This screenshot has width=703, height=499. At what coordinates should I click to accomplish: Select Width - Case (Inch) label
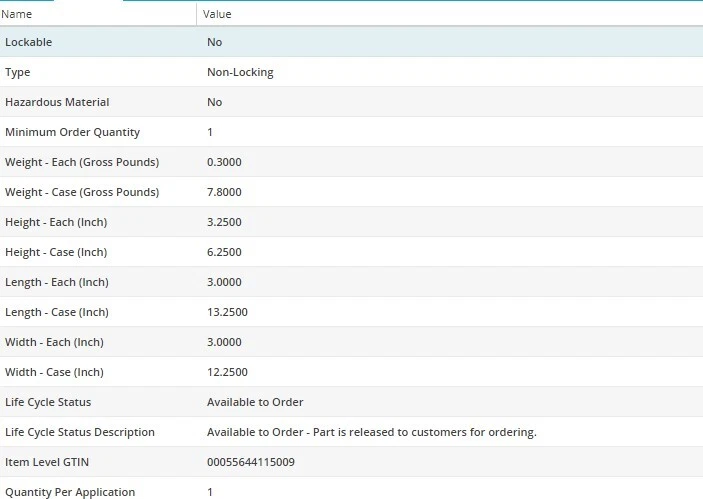point(54,373)
